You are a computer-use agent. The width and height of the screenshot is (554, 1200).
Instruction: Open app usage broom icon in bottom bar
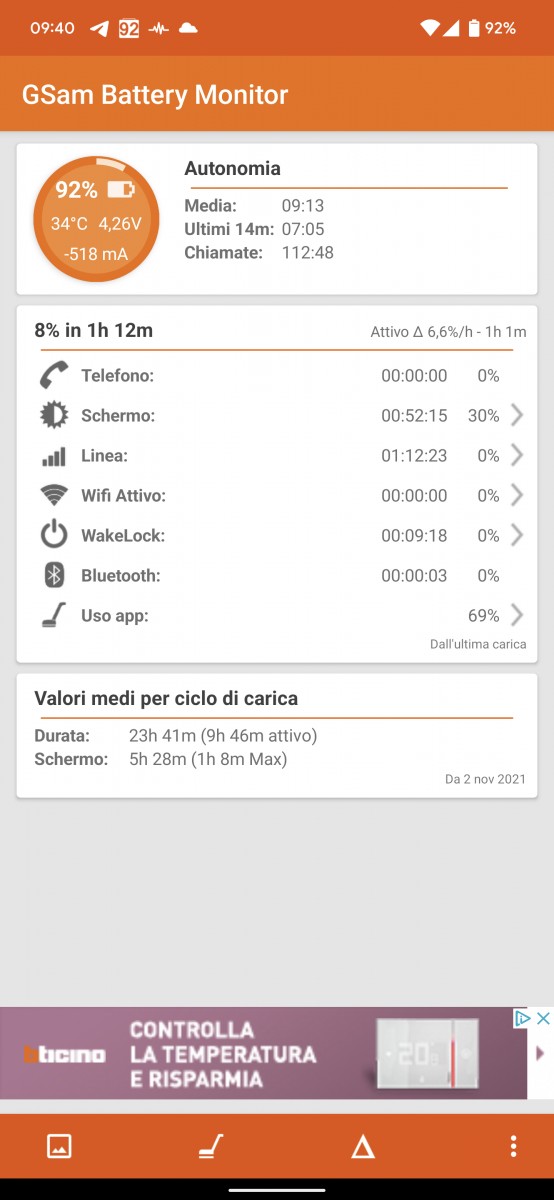coord(210,1146)
